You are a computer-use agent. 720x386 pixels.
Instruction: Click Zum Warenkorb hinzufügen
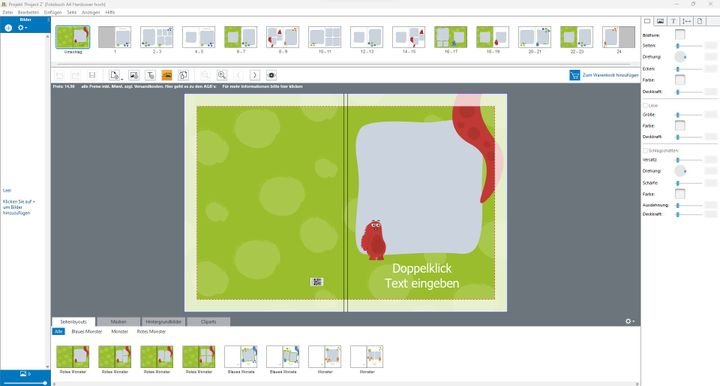coord(610,75)
